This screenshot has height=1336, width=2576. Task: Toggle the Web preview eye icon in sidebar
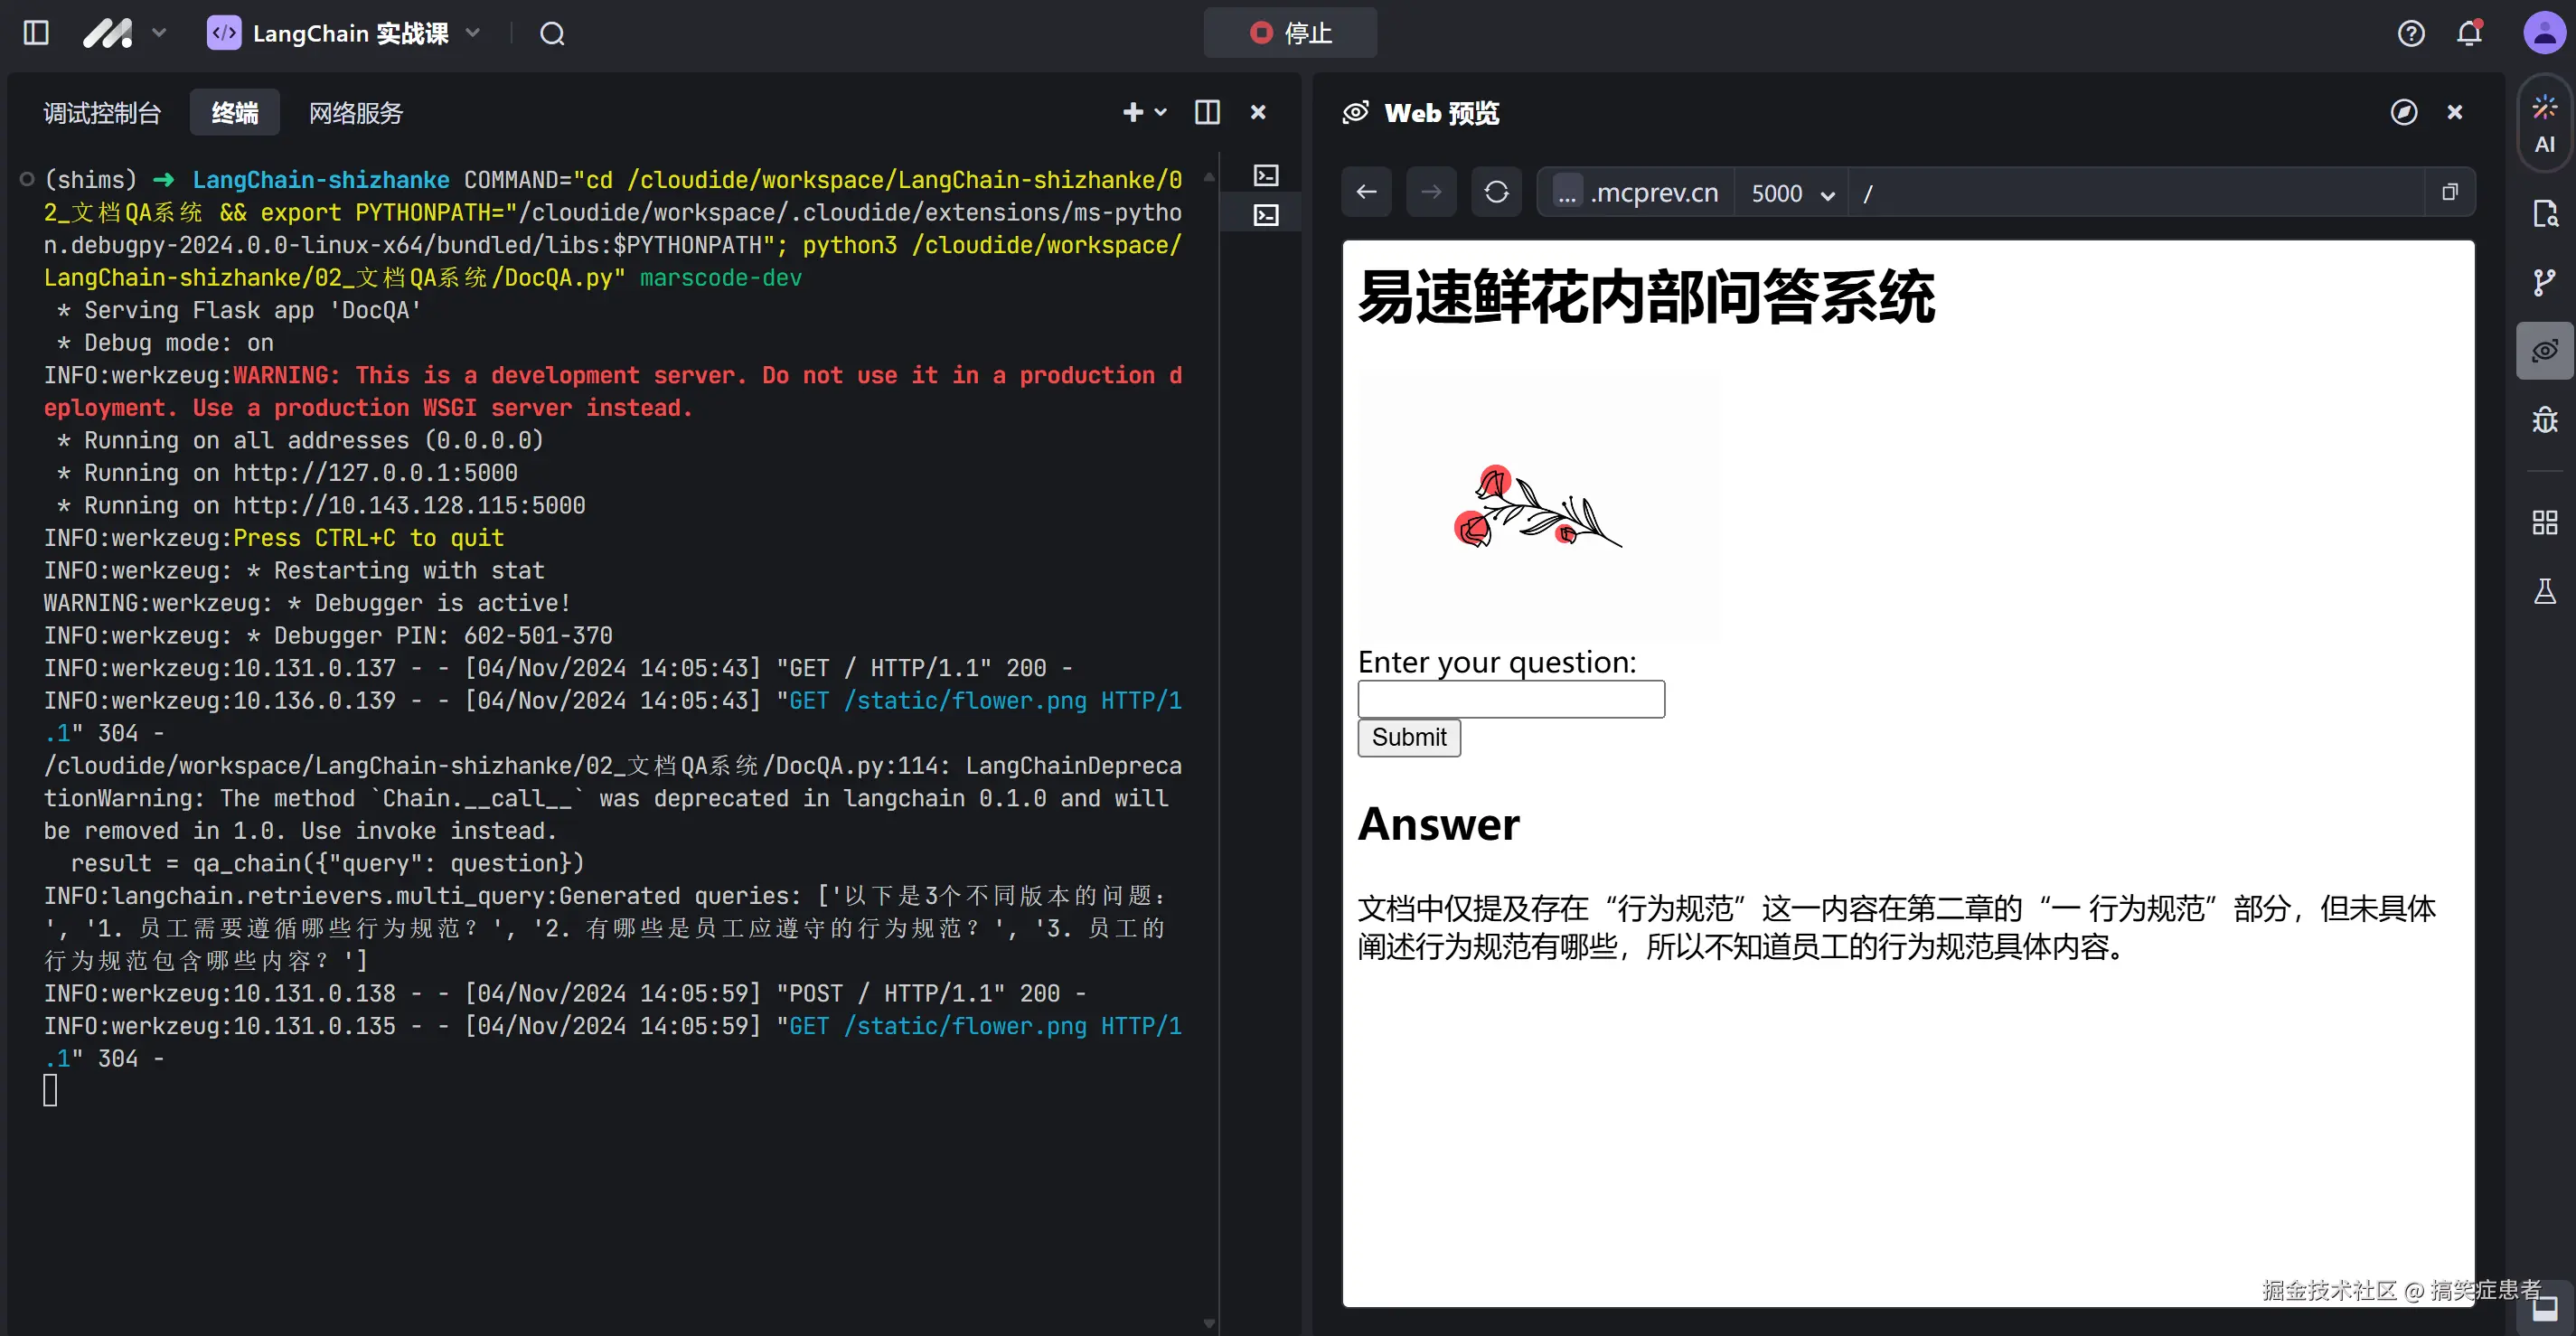(2544, 351)
